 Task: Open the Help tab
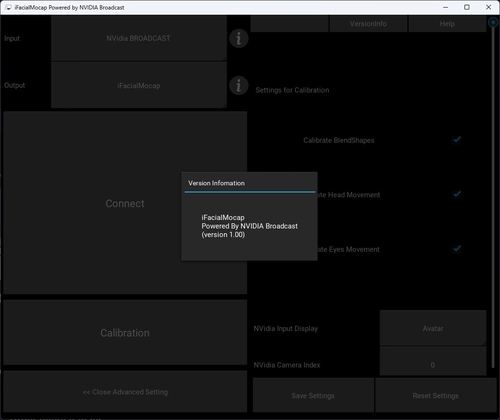[447, 24]
